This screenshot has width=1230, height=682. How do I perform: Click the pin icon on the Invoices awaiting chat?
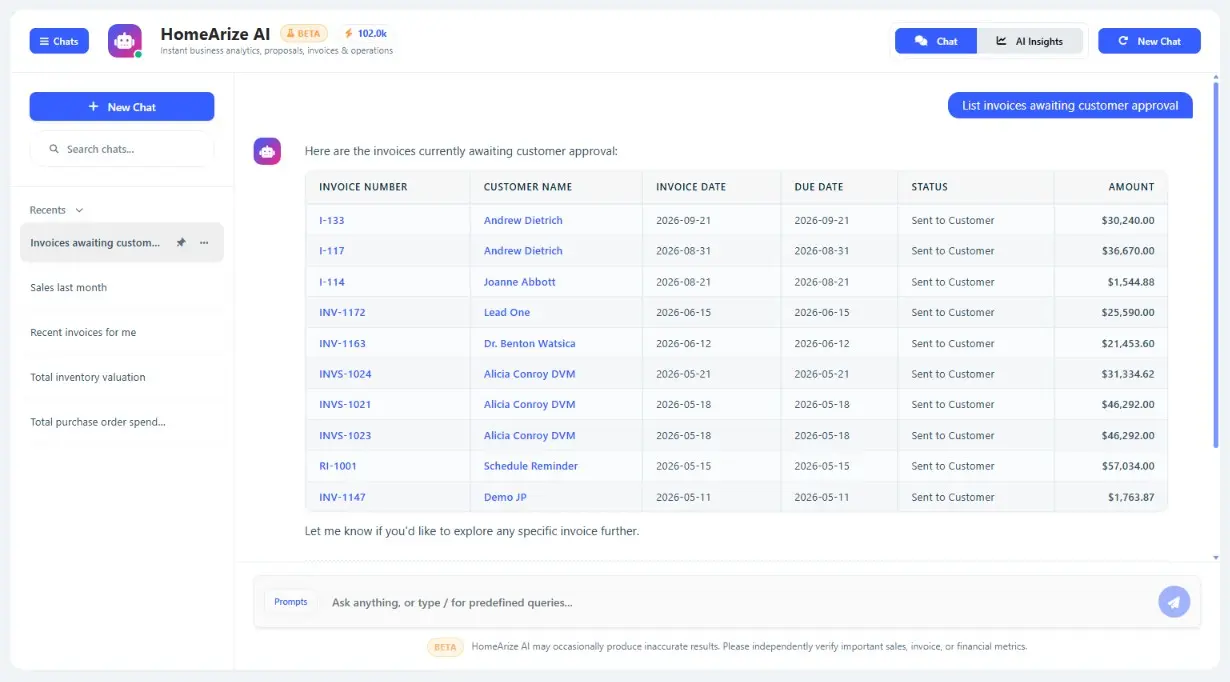[x=181, y=243]
